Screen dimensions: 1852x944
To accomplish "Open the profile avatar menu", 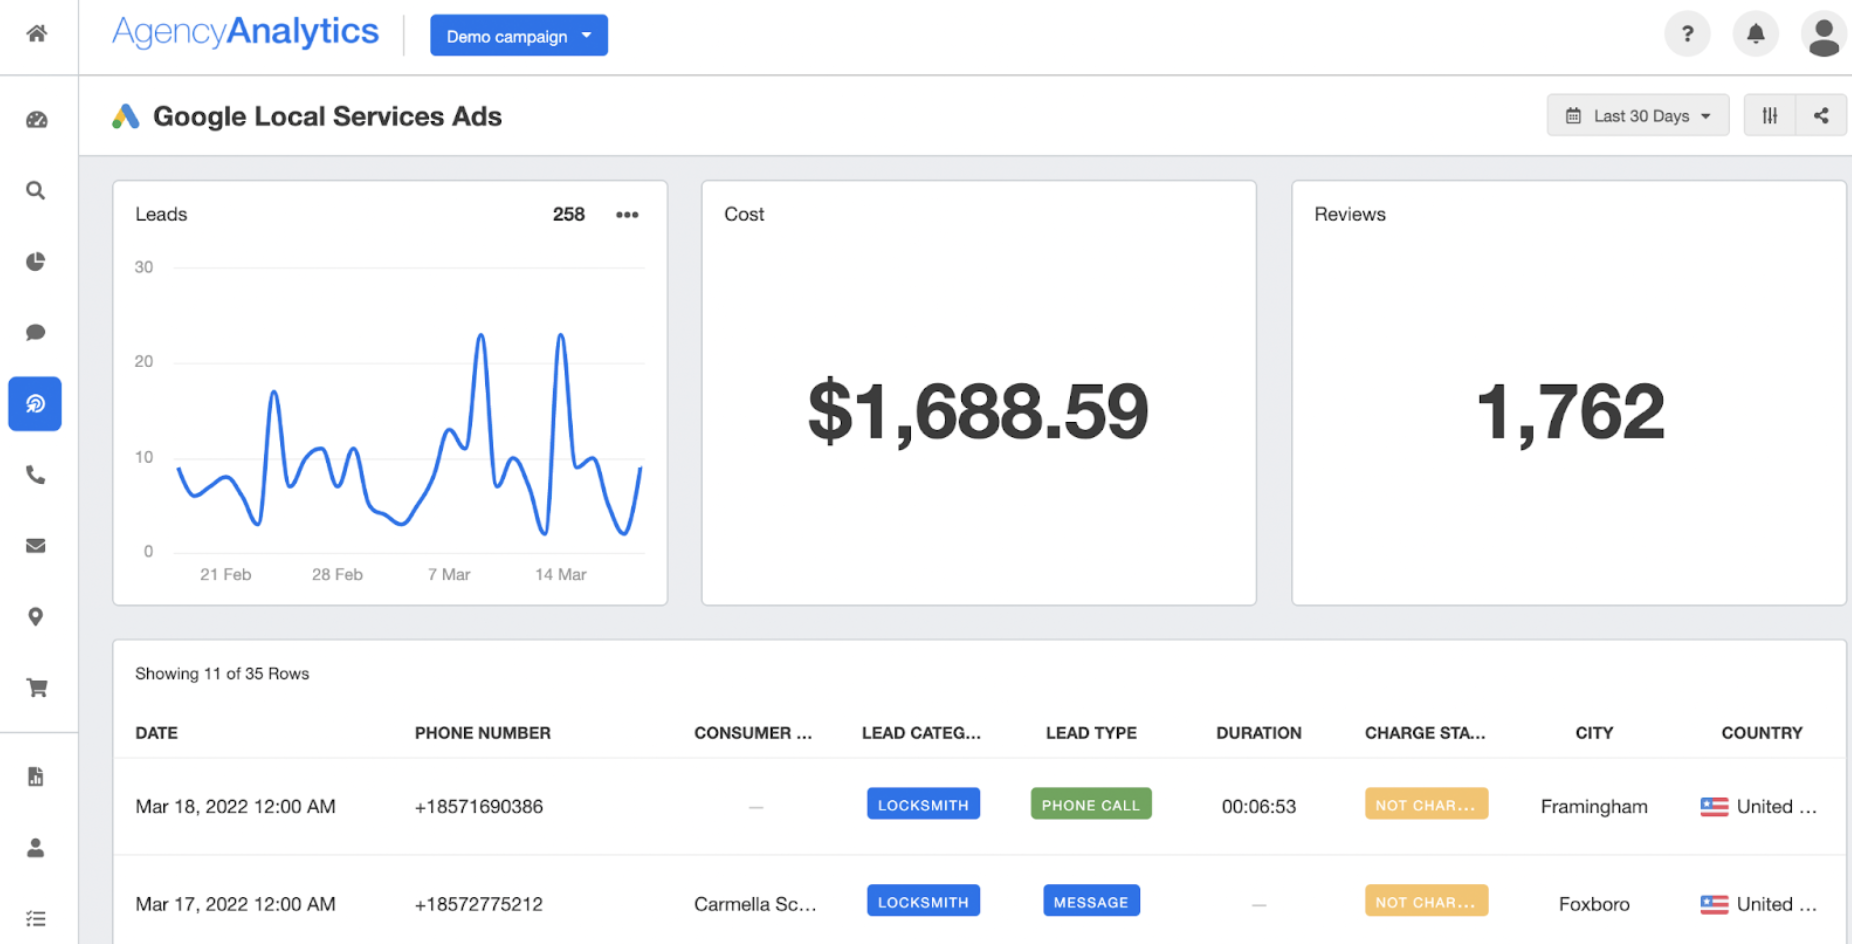I will 1823,34.
